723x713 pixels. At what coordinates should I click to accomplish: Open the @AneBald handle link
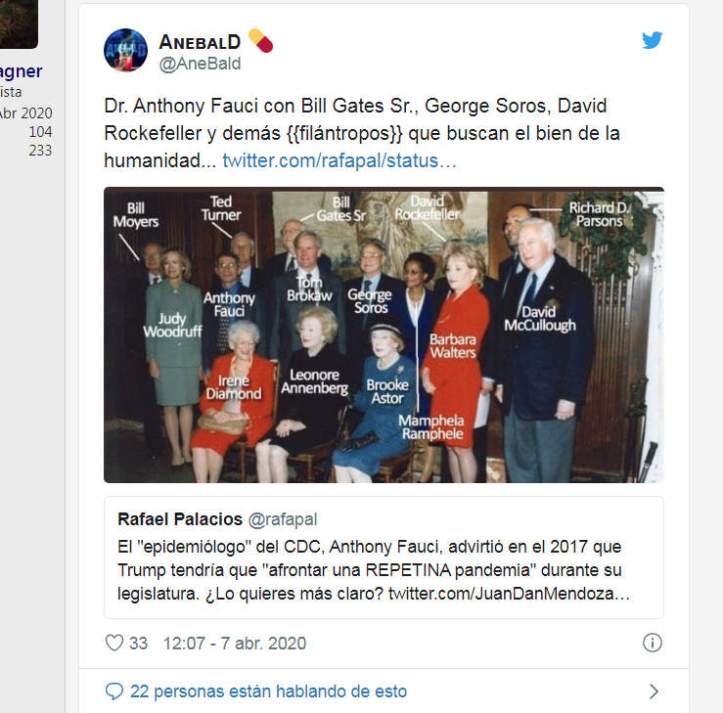(x=200, y=64)
